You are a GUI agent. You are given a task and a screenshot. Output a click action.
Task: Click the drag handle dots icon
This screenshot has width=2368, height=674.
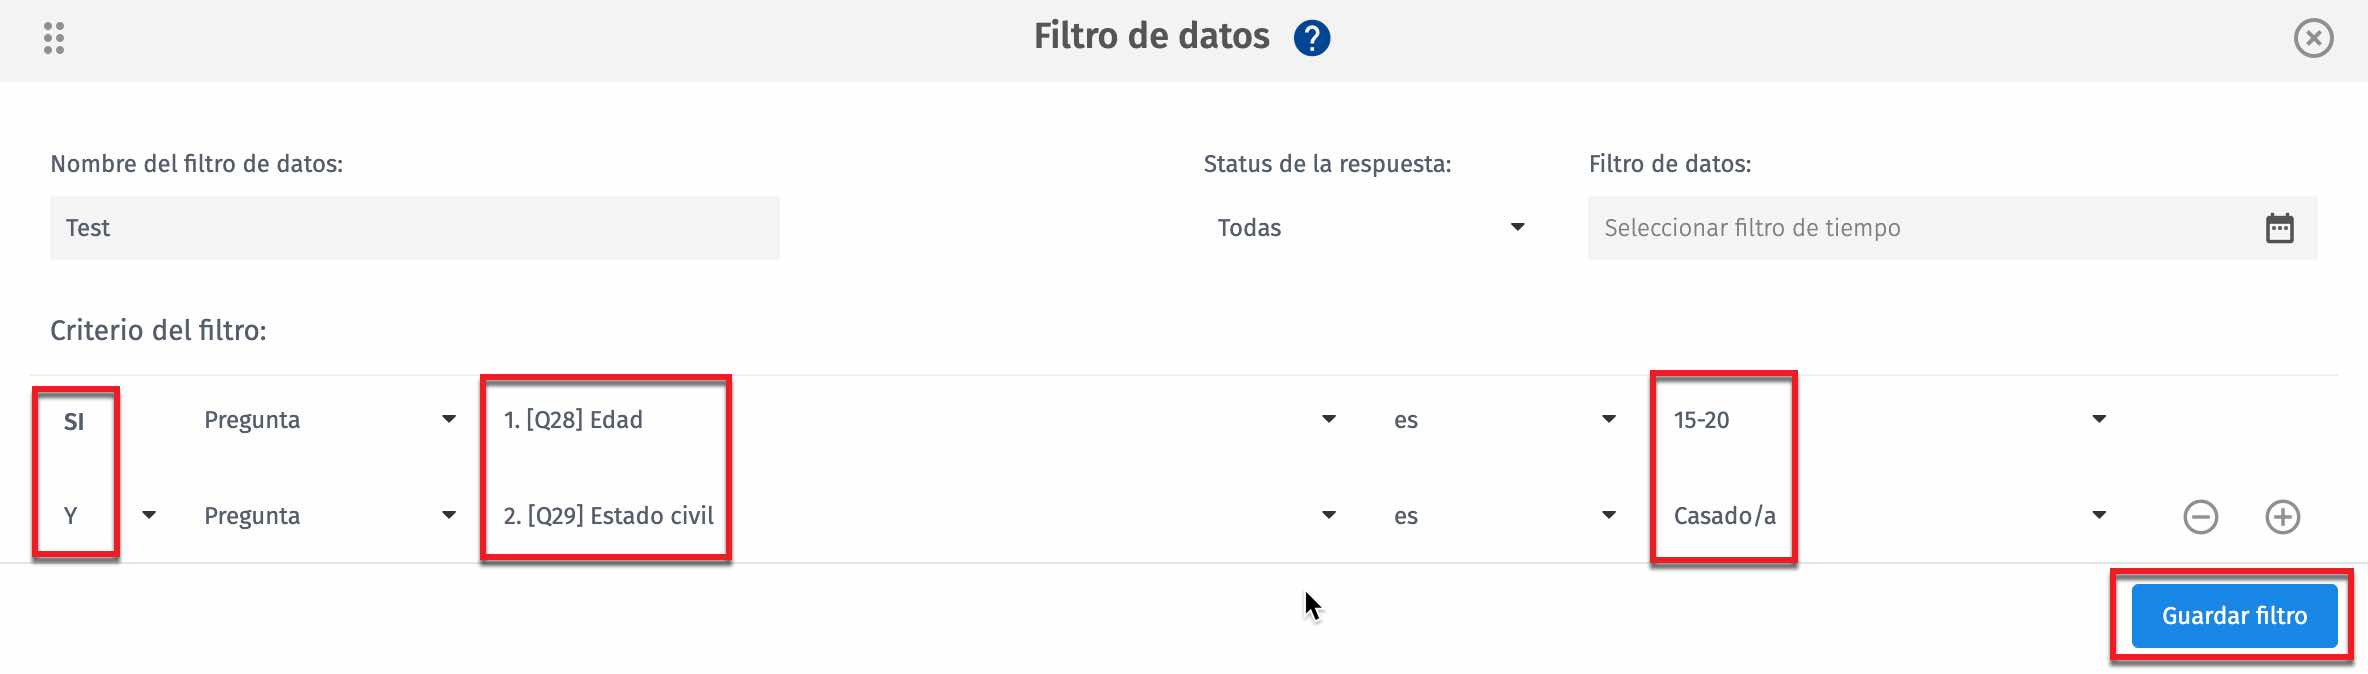[x=54, y=38]
